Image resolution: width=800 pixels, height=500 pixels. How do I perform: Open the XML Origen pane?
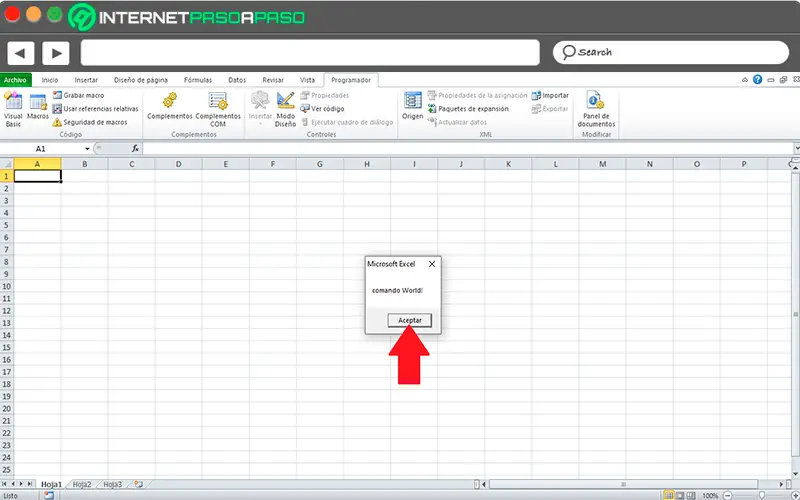[x=412, y=106]
